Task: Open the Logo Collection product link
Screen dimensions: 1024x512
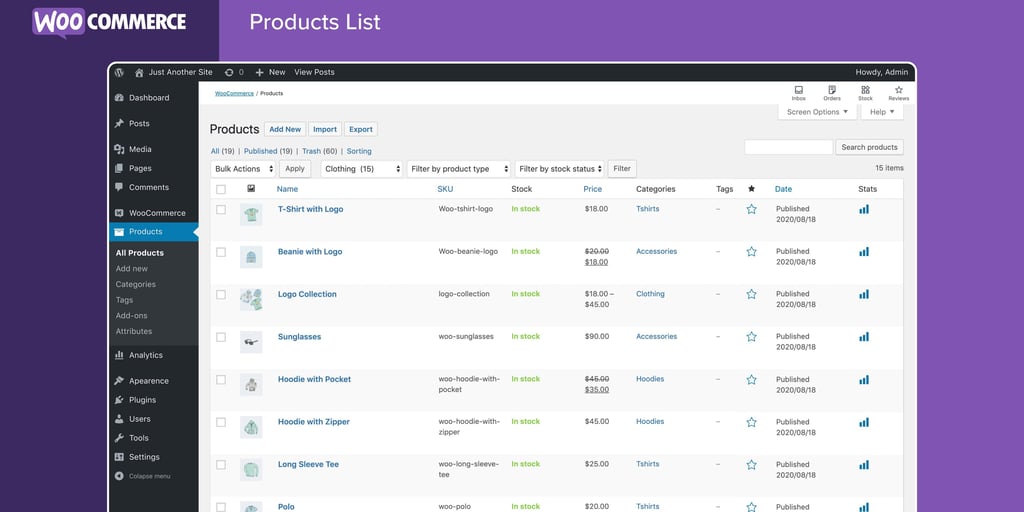Action: [x=307, y=294]
